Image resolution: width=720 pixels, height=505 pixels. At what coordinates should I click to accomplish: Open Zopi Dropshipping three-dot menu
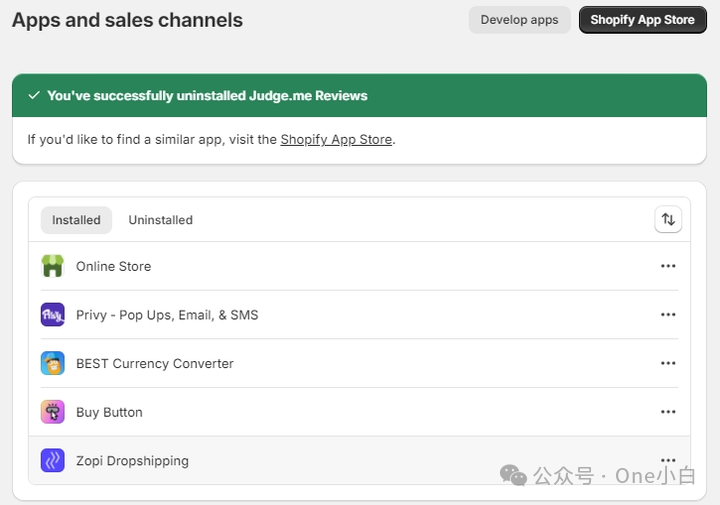pos(668,460)
